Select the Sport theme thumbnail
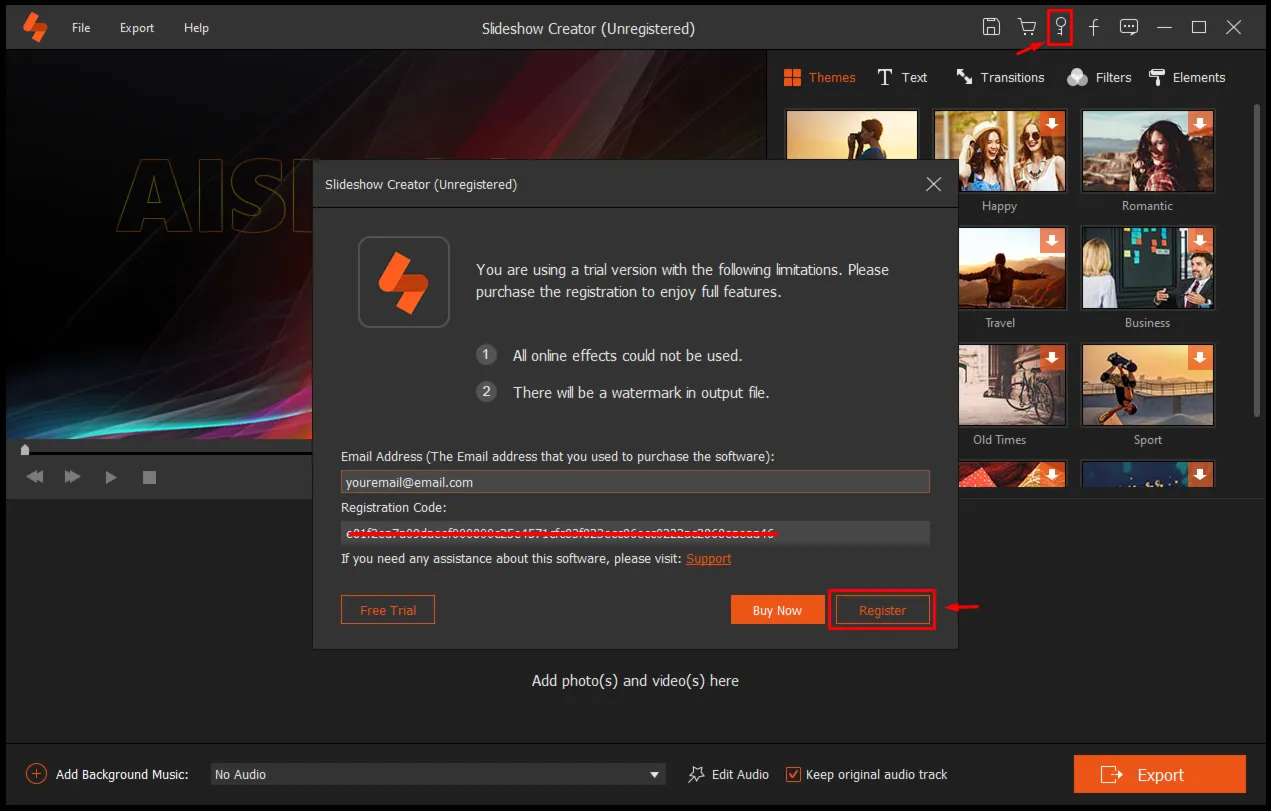Image resolution: width=1271 pixels, height=811 pixels. (x=1147, y=385)
